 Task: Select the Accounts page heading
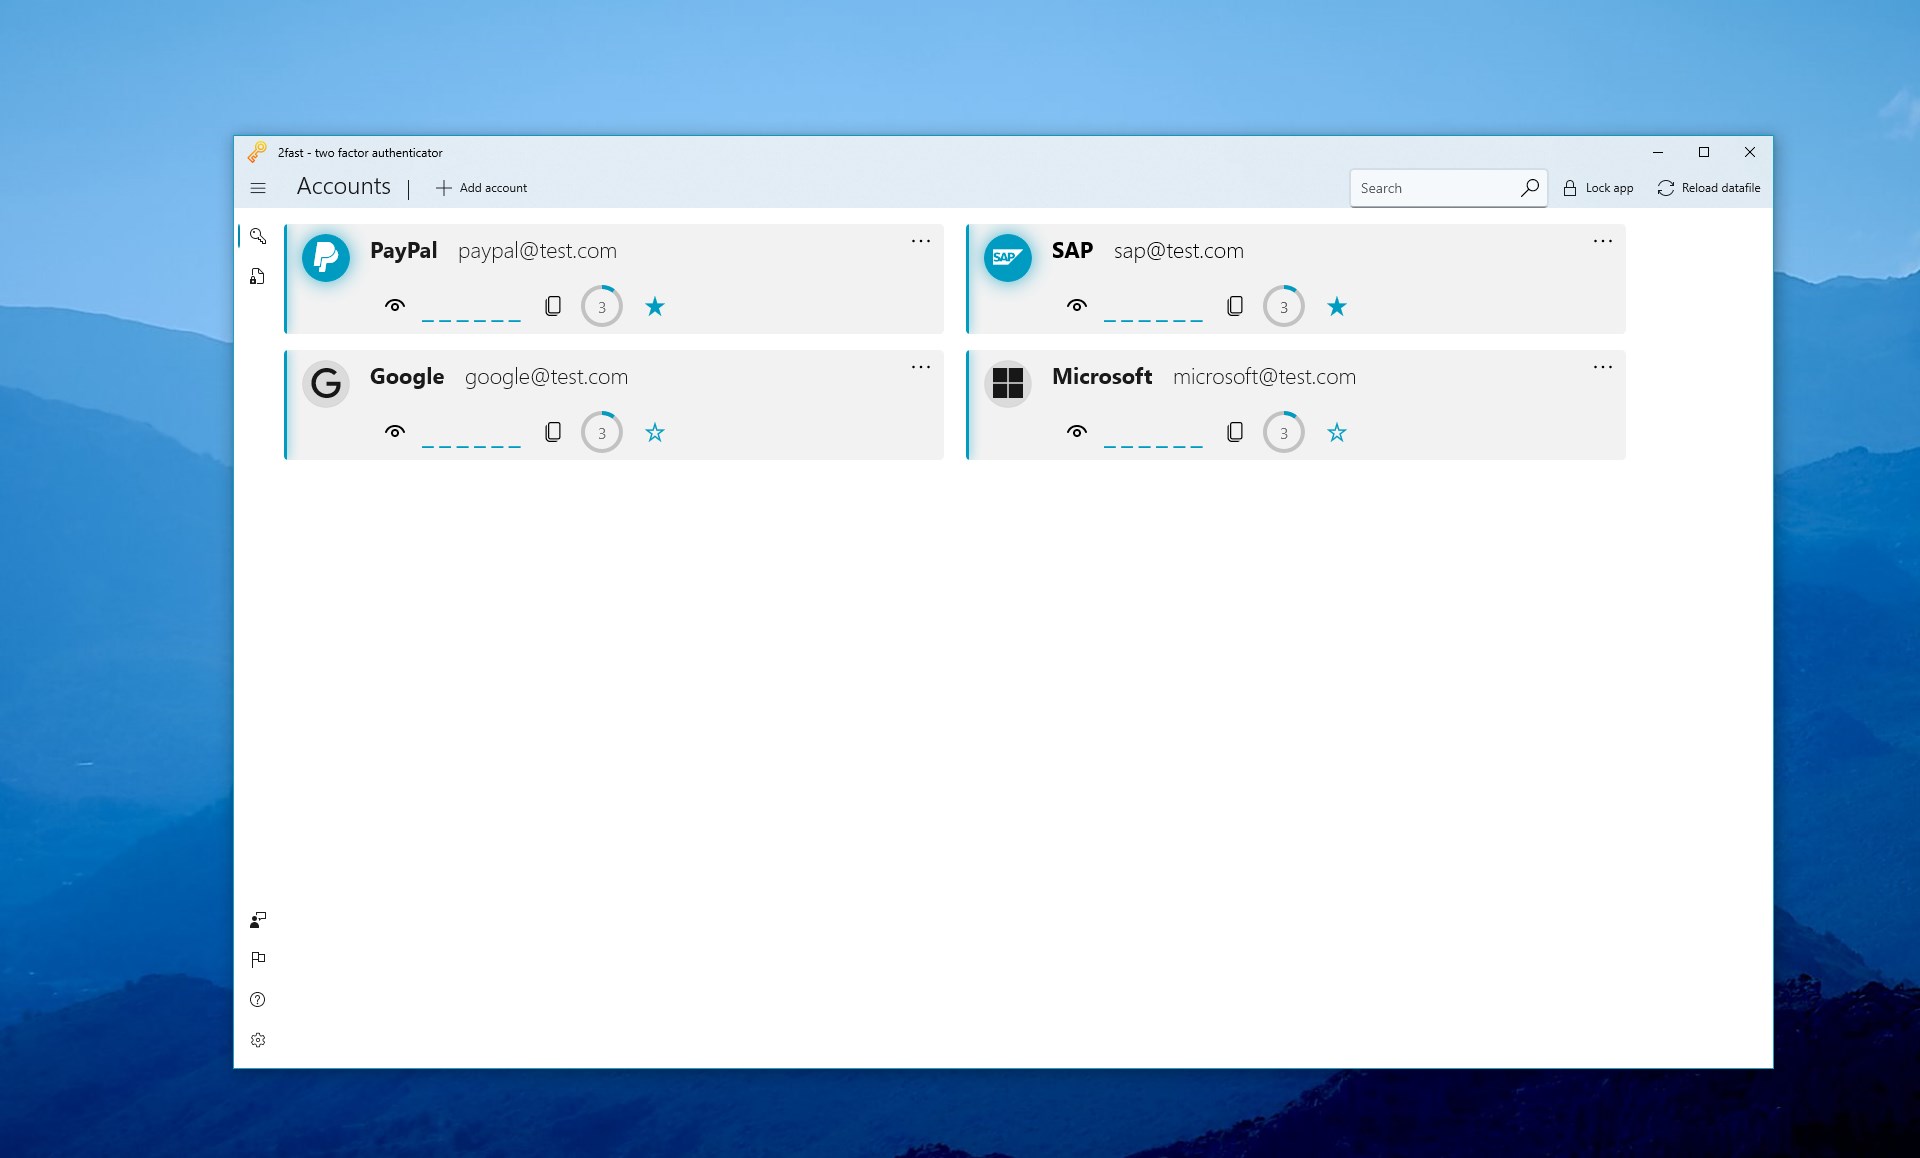point(343,187)
